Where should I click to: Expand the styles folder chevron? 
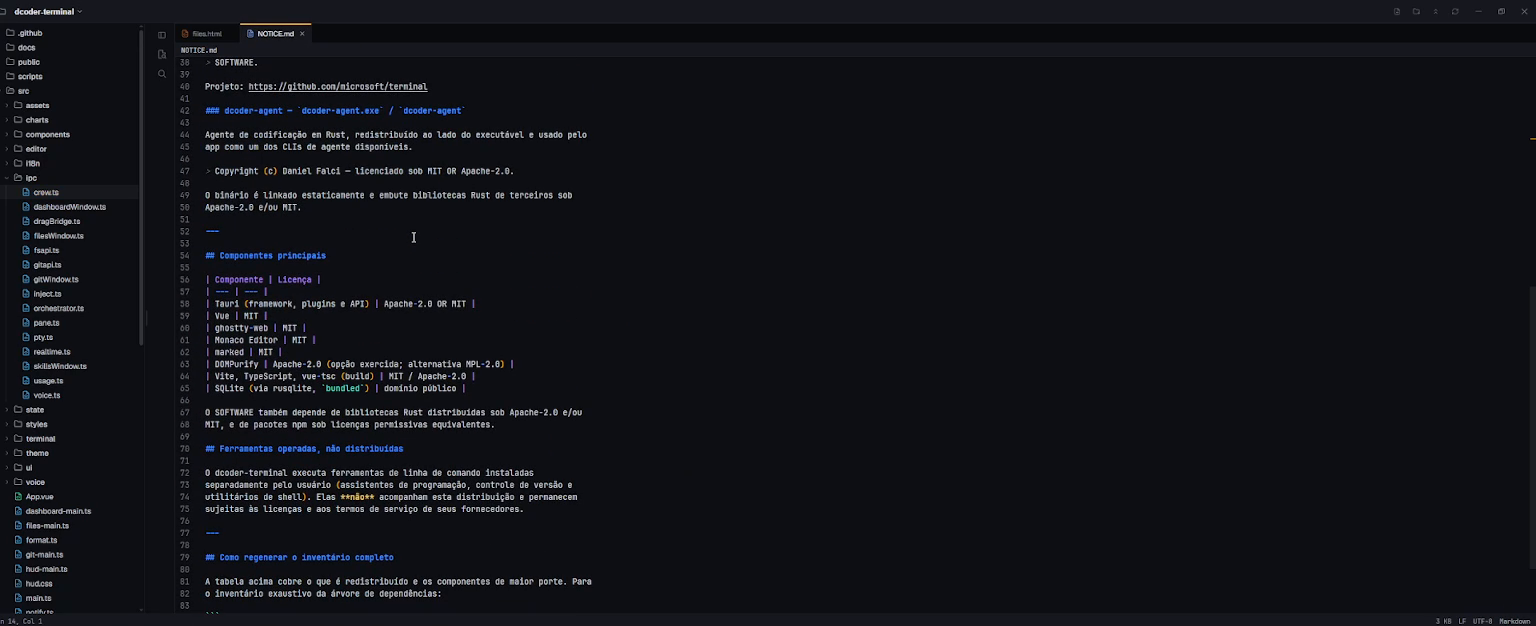[7, 424]
